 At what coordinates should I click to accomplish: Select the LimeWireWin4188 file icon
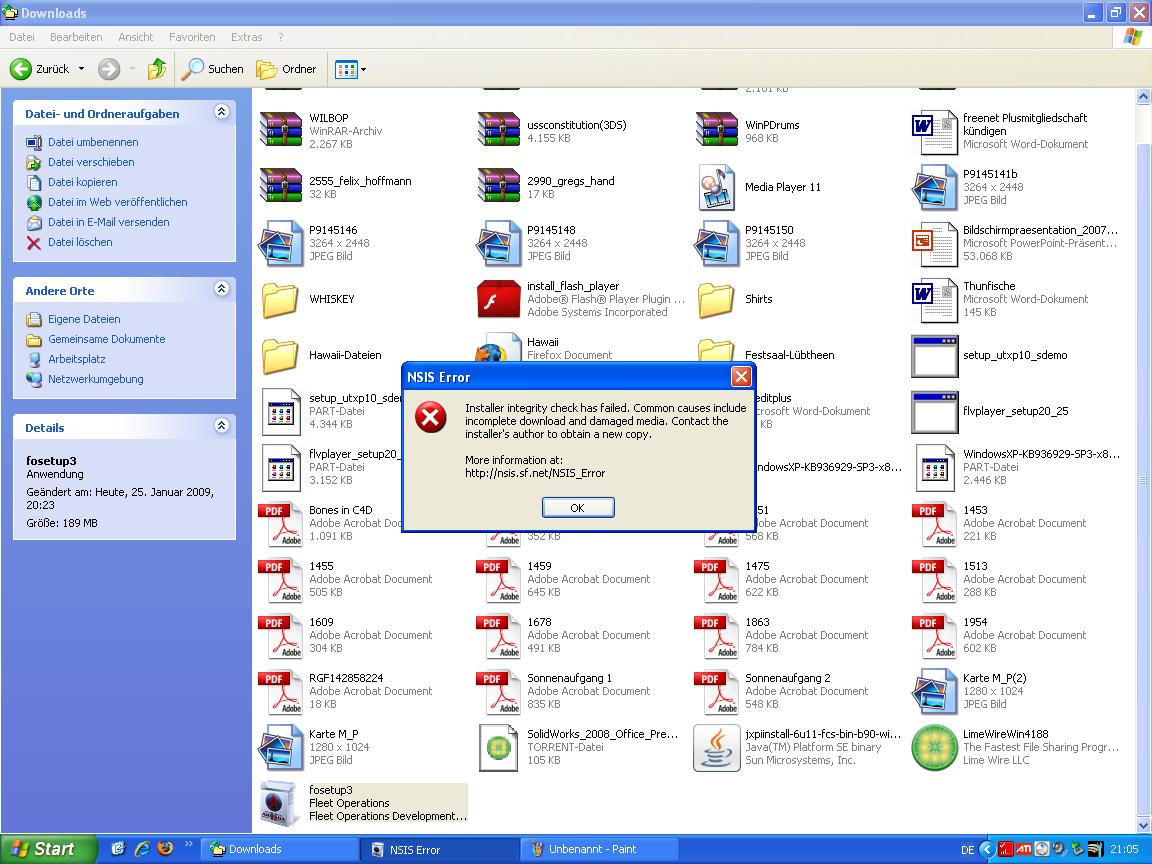[934, 747]
